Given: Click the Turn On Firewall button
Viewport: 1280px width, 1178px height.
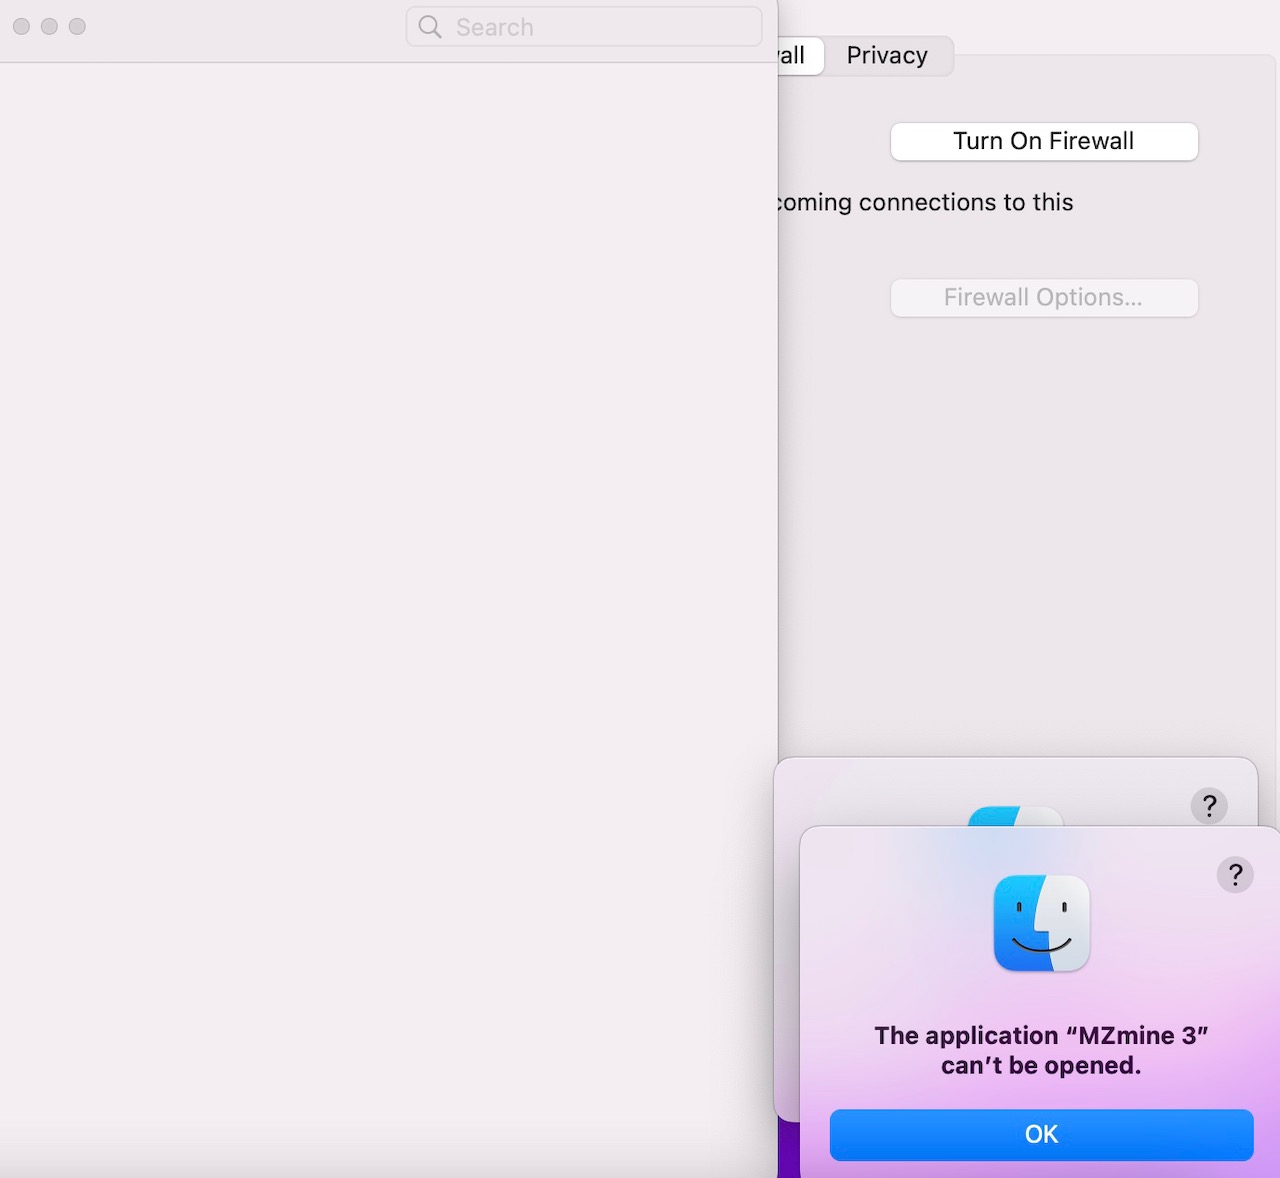Looking at the screenshot, I should (1043, 141).
